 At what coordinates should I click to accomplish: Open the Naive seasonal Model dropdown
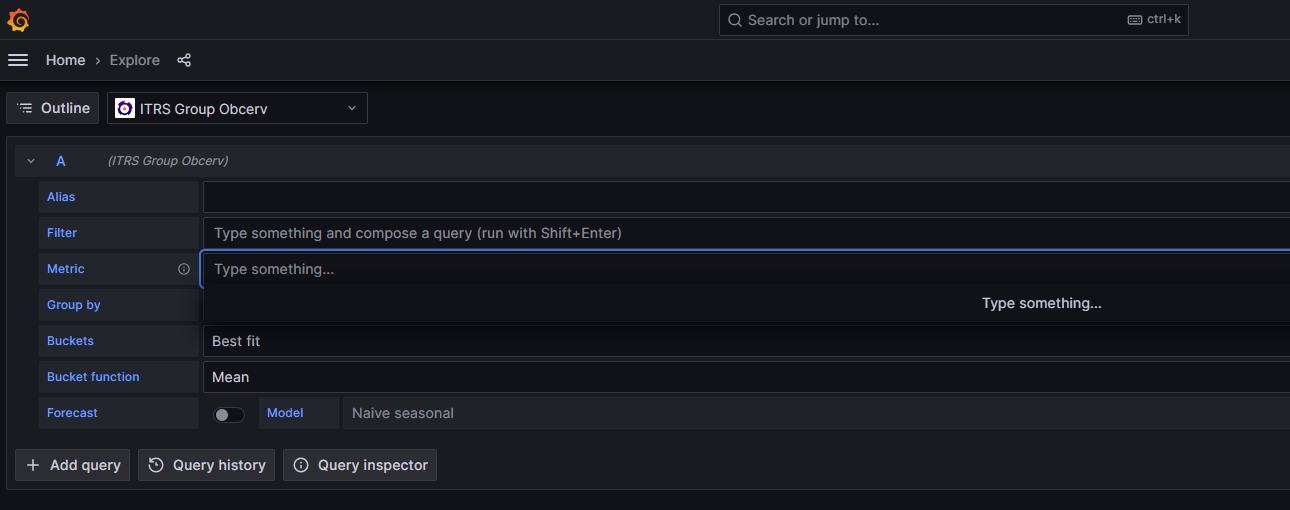(x=816, y=413)
